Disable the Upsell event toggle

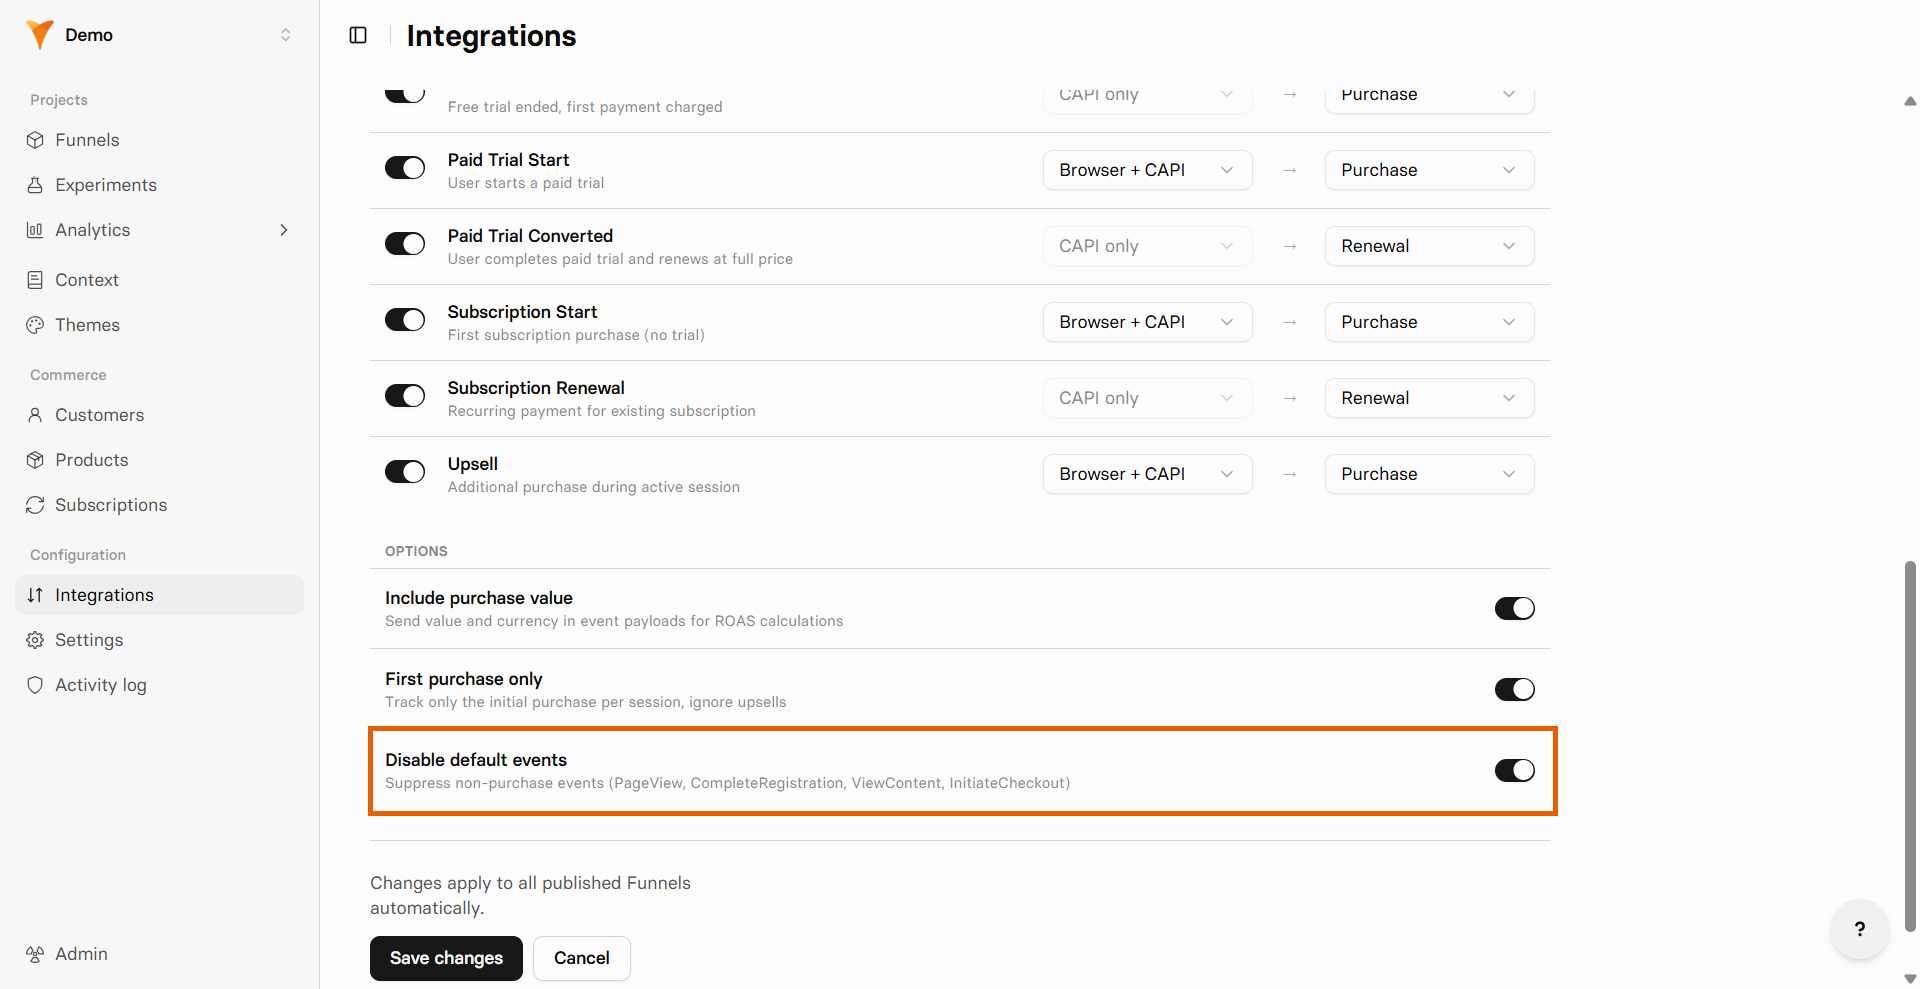(x=405, y=472)
